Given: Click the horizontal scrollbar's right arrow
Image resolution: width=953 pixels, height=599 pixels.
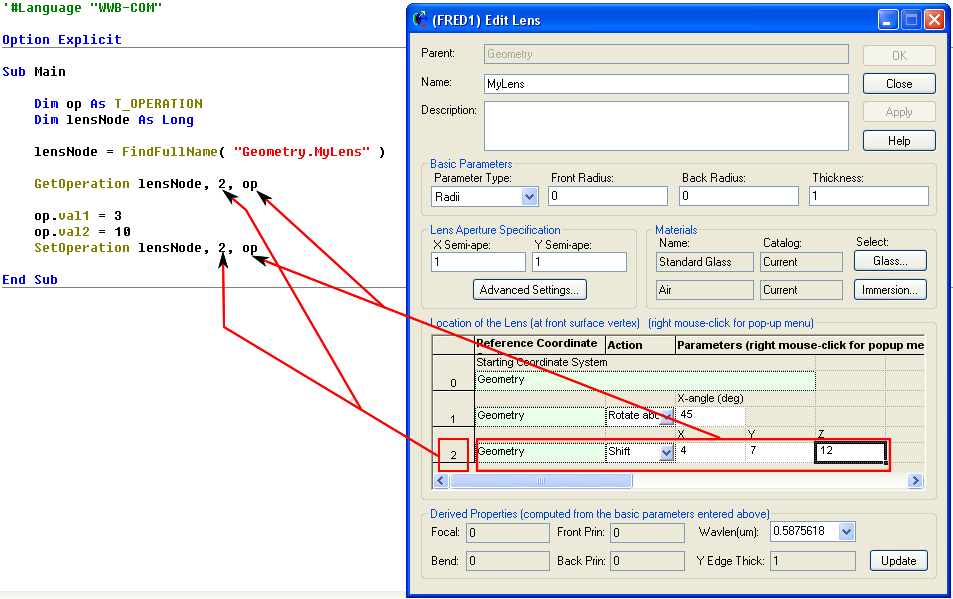Looking at the screenshot, I should tap(914, 481).
